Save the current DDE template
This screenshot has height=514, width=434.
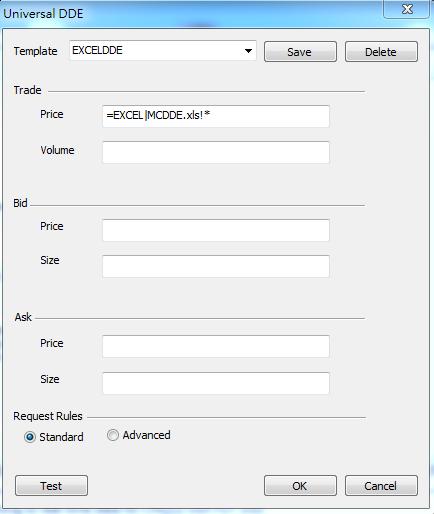point(300,52)
